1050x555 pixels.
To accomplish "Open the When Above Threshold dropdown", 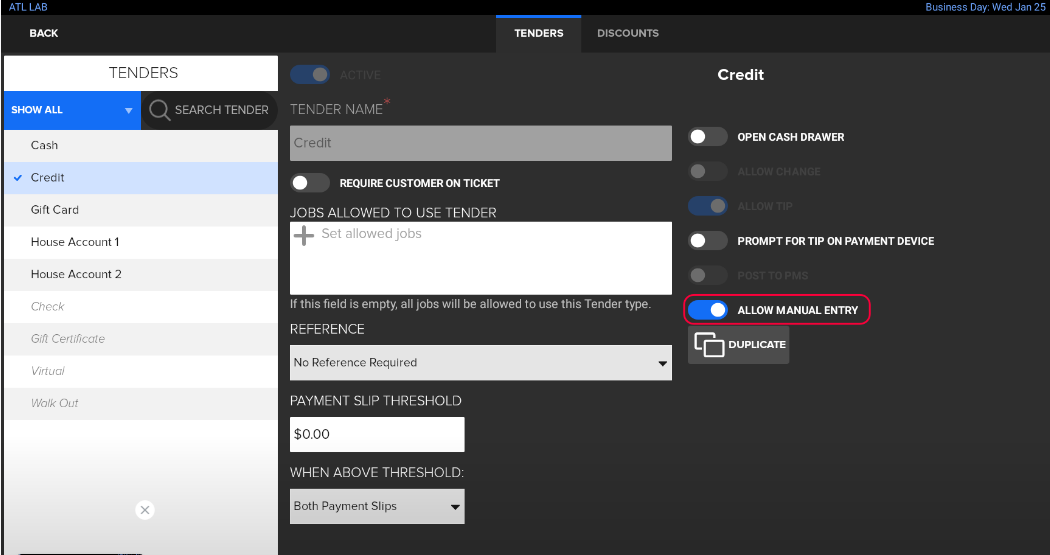I will tap(377, 506).
